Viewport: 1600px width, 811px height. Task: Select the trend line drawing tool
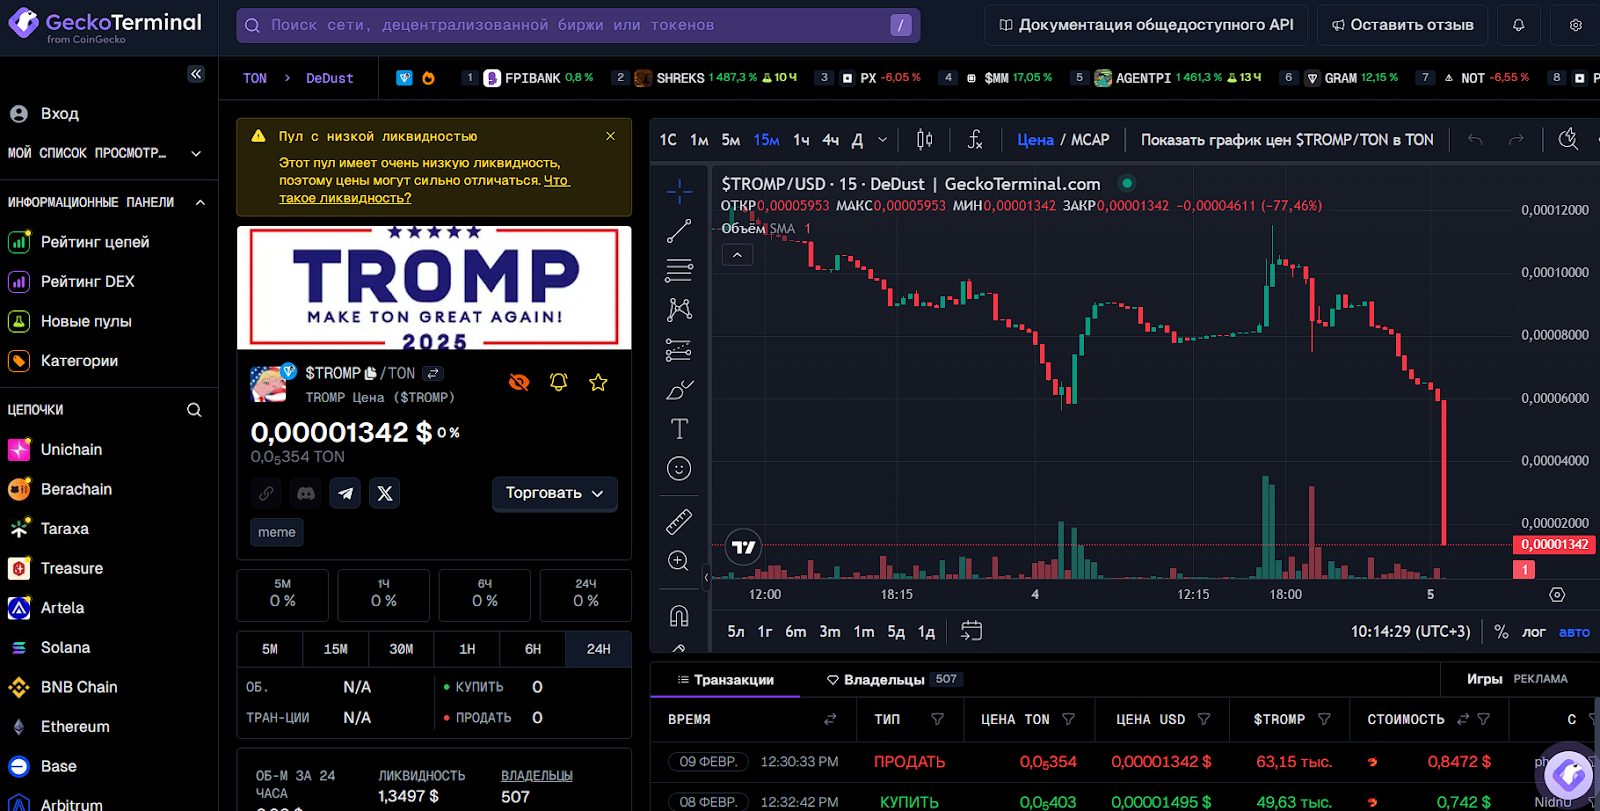click(679, 231)
